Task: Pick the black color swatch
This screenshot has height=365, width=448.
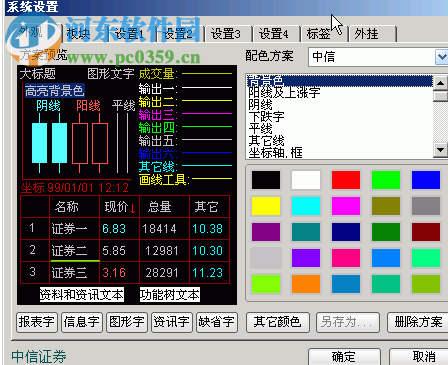Action: click(266, 180)
